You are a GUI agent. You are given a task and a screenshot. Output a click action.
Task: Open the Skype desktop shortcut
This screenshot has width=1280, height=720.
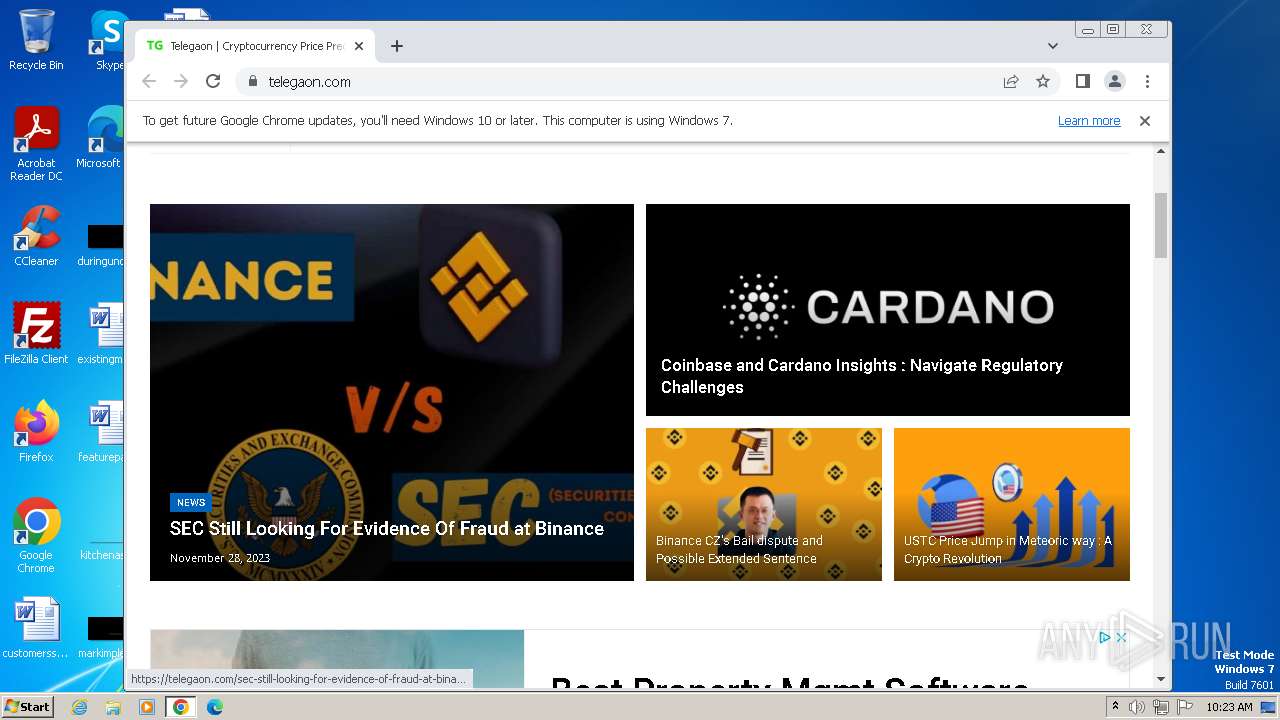pyautogui.click(x=108, y=40)
